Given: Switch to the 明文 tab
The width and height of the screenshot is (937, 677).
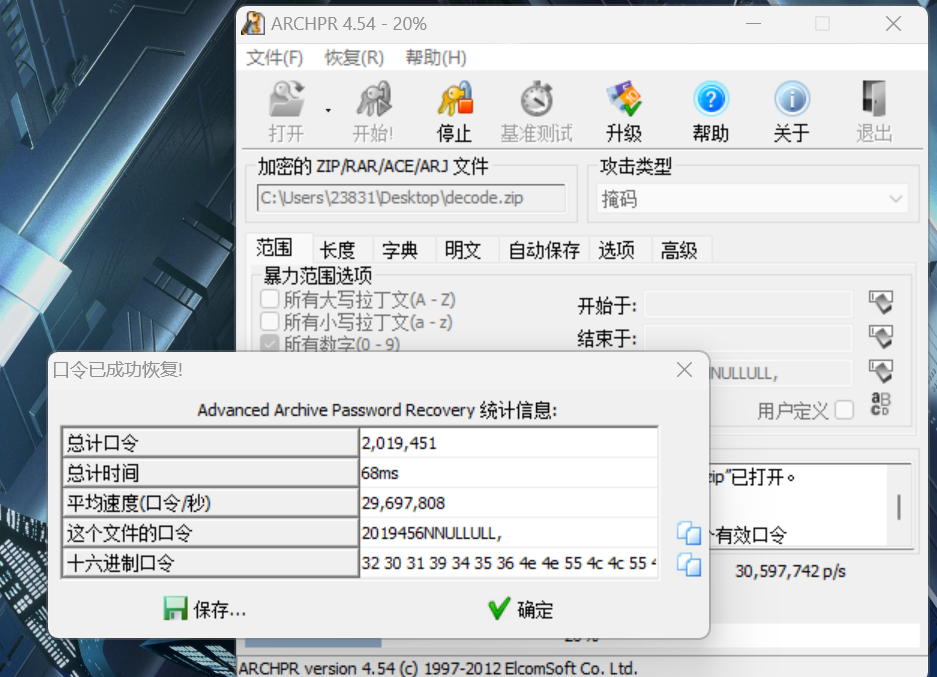Looking at the screenshot, I should [463, 250].
